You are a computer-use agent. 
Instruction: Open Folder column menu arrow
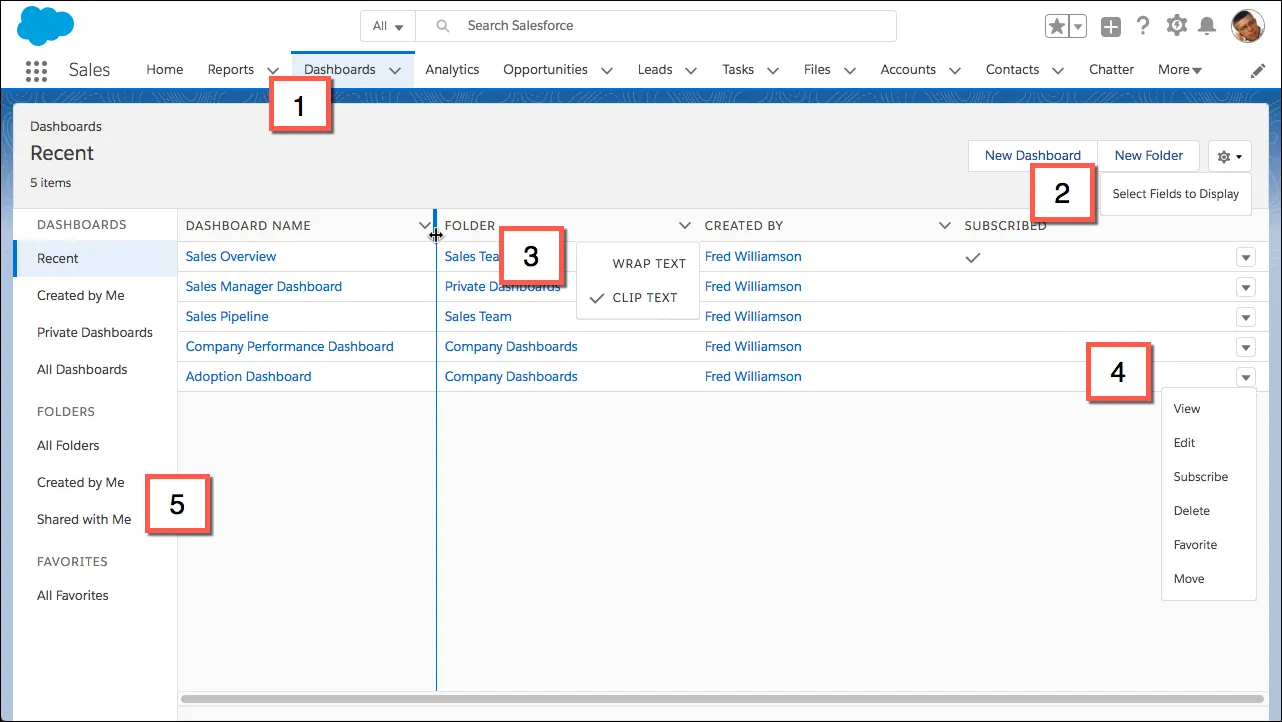pos(684,226)
